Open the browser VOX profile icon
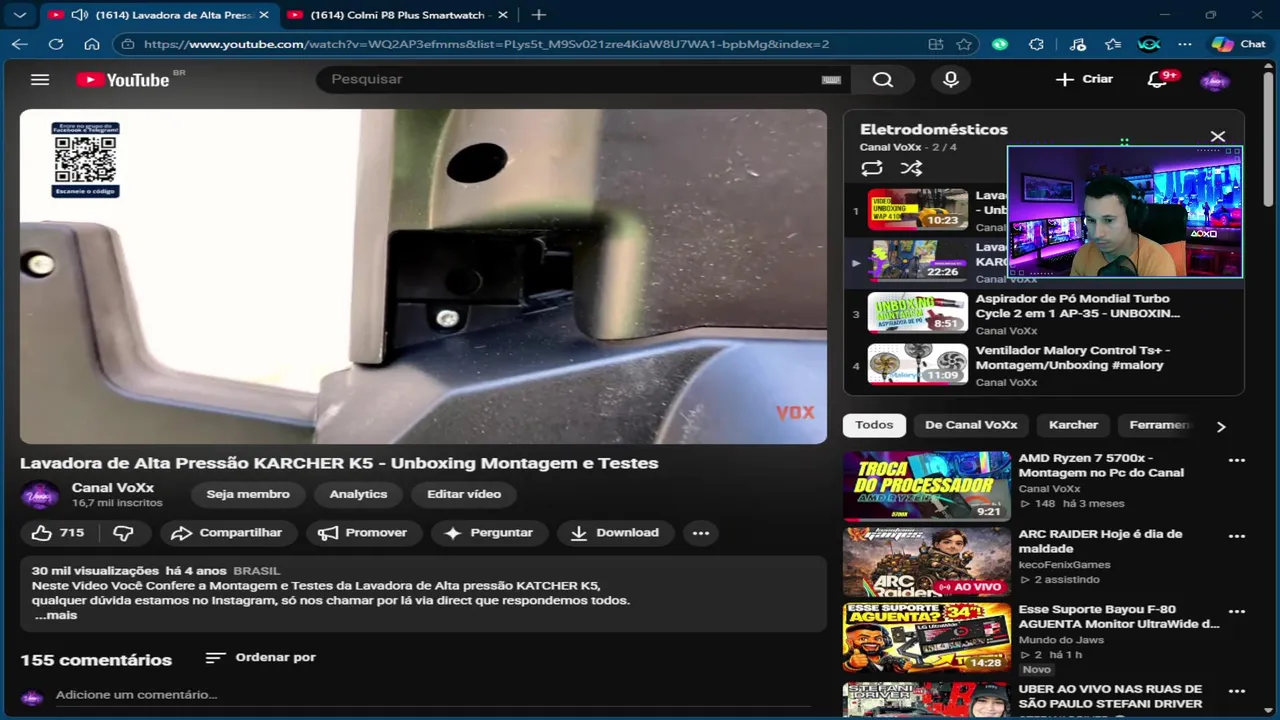 point(1149,44)
